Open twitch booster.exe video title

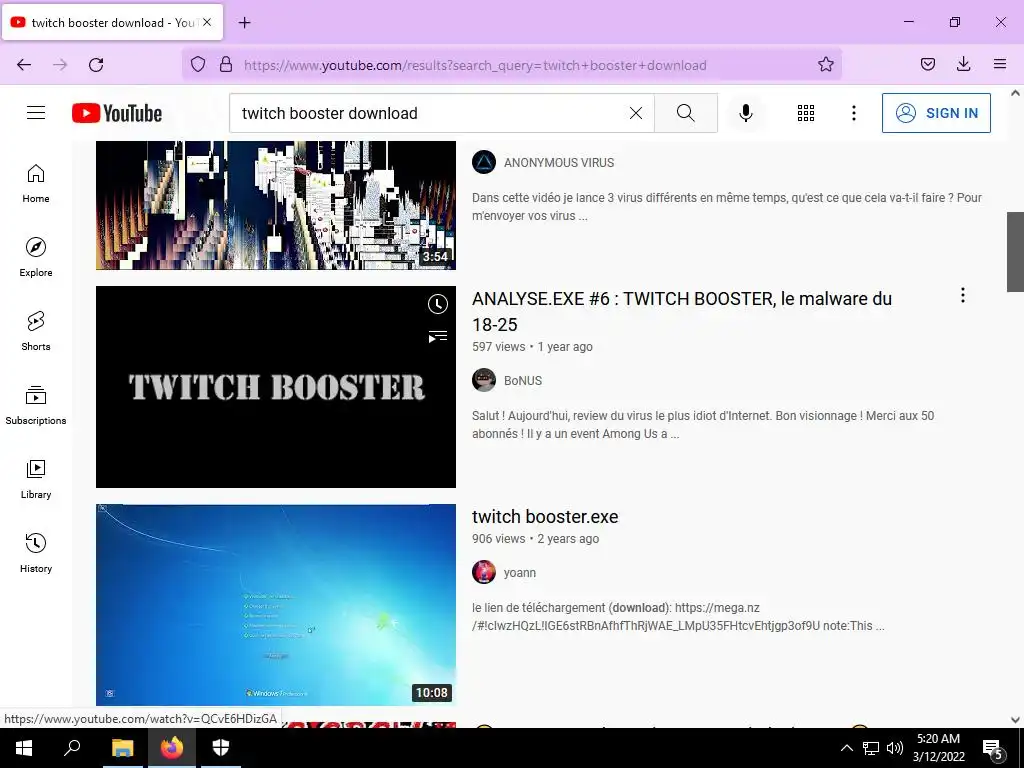[x=545, y=517]
